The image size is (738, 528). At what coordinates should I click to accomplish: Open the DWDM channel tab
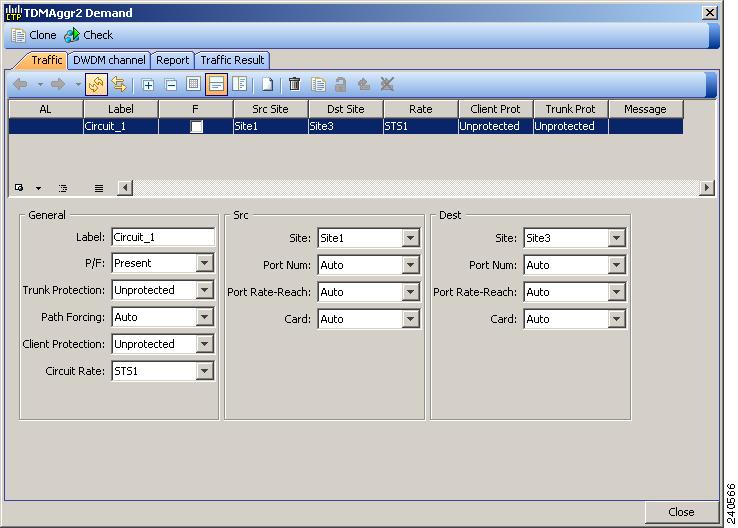click(109, 60)
